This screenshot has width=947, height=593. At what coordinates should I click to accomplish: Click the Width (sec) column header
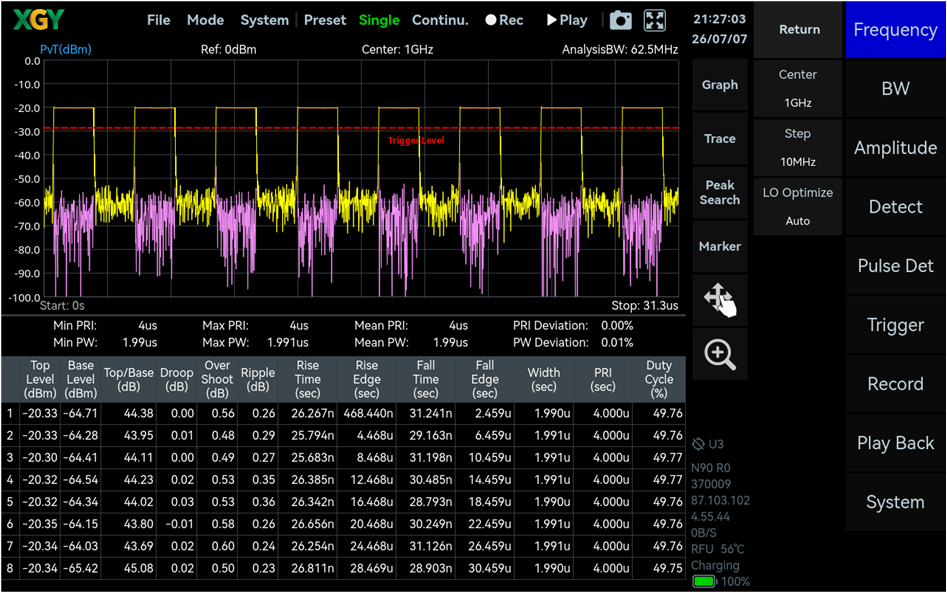tap(544, 379)
